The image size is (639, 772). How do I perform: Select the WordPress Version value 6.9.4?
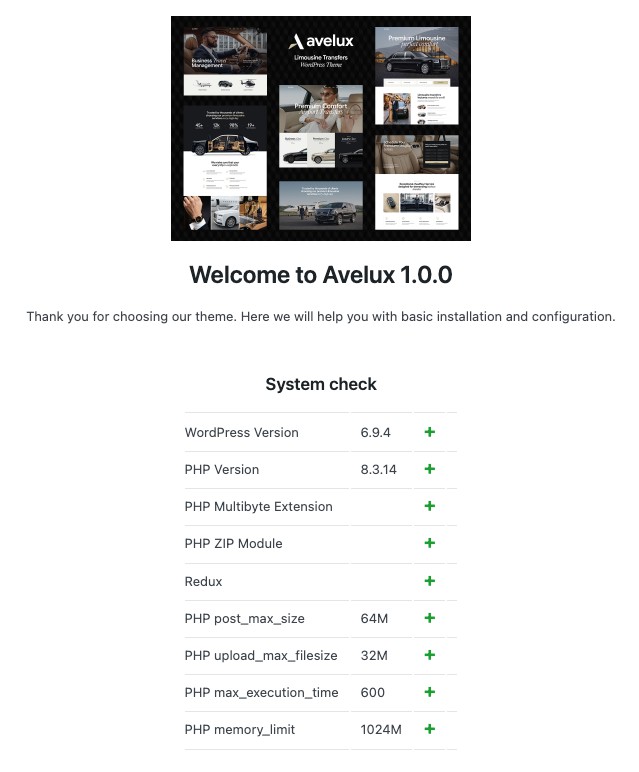point(375,432)
